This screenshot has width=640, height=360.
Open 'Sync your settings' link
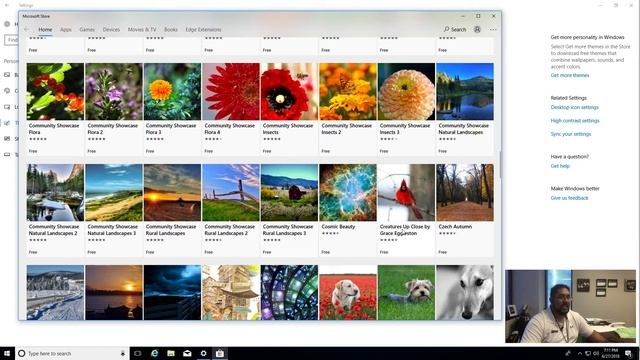click(x=571, y=134)
